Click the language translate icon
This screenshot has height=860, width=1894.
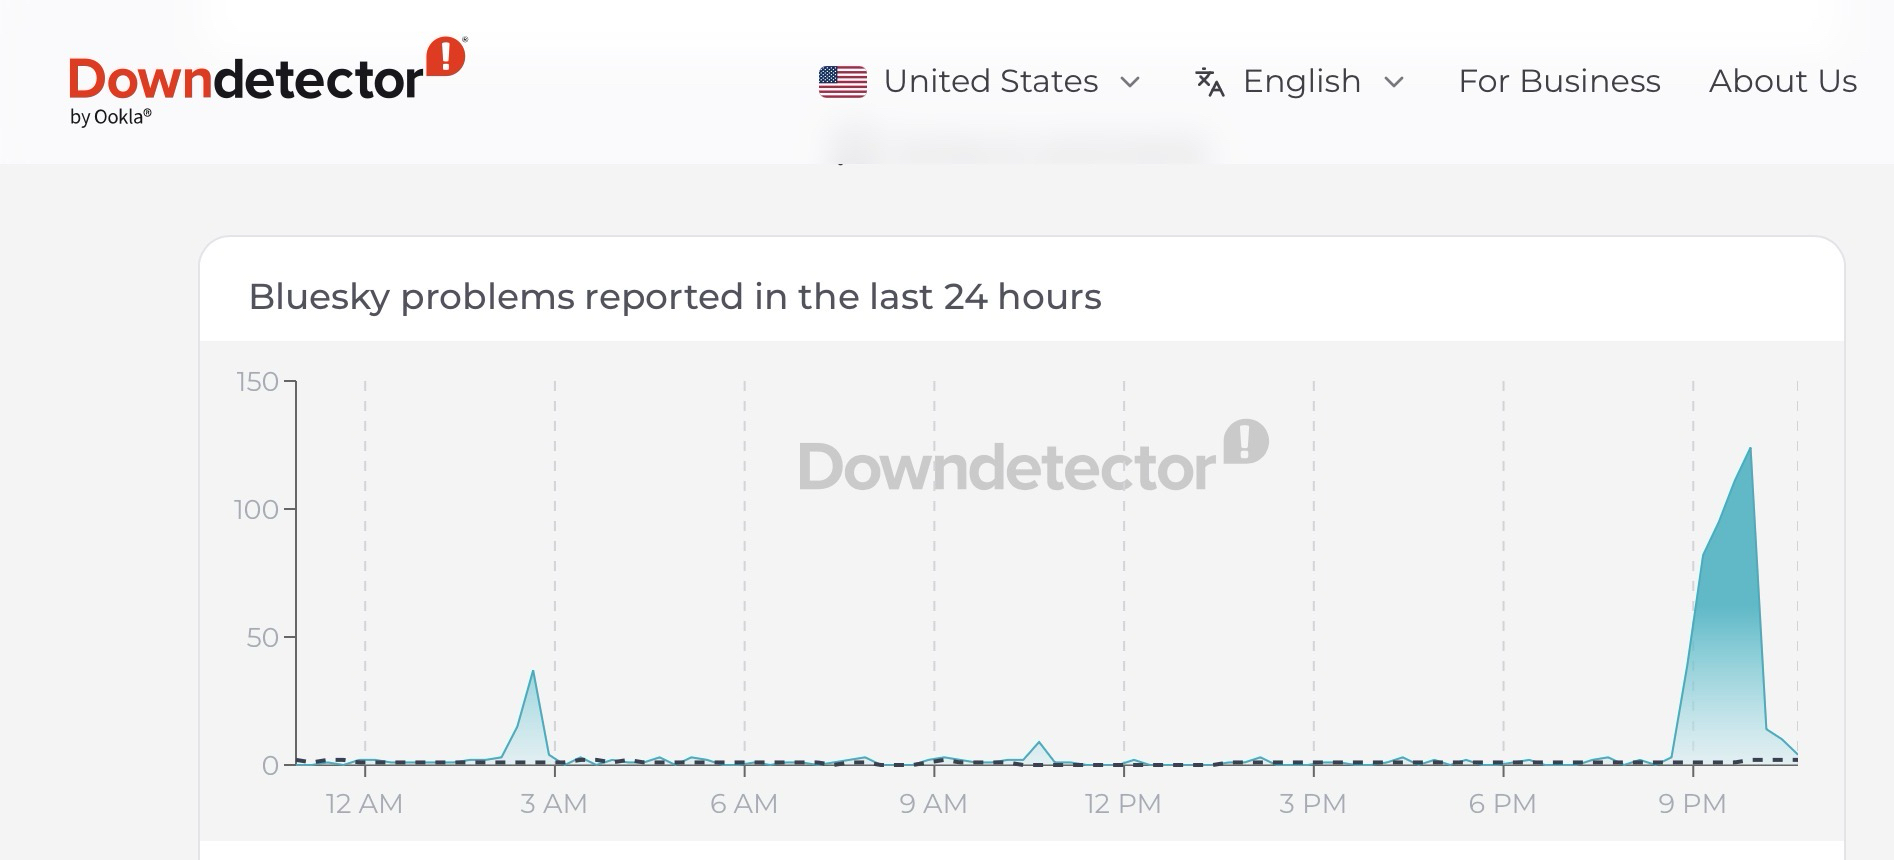point(1209,82)
